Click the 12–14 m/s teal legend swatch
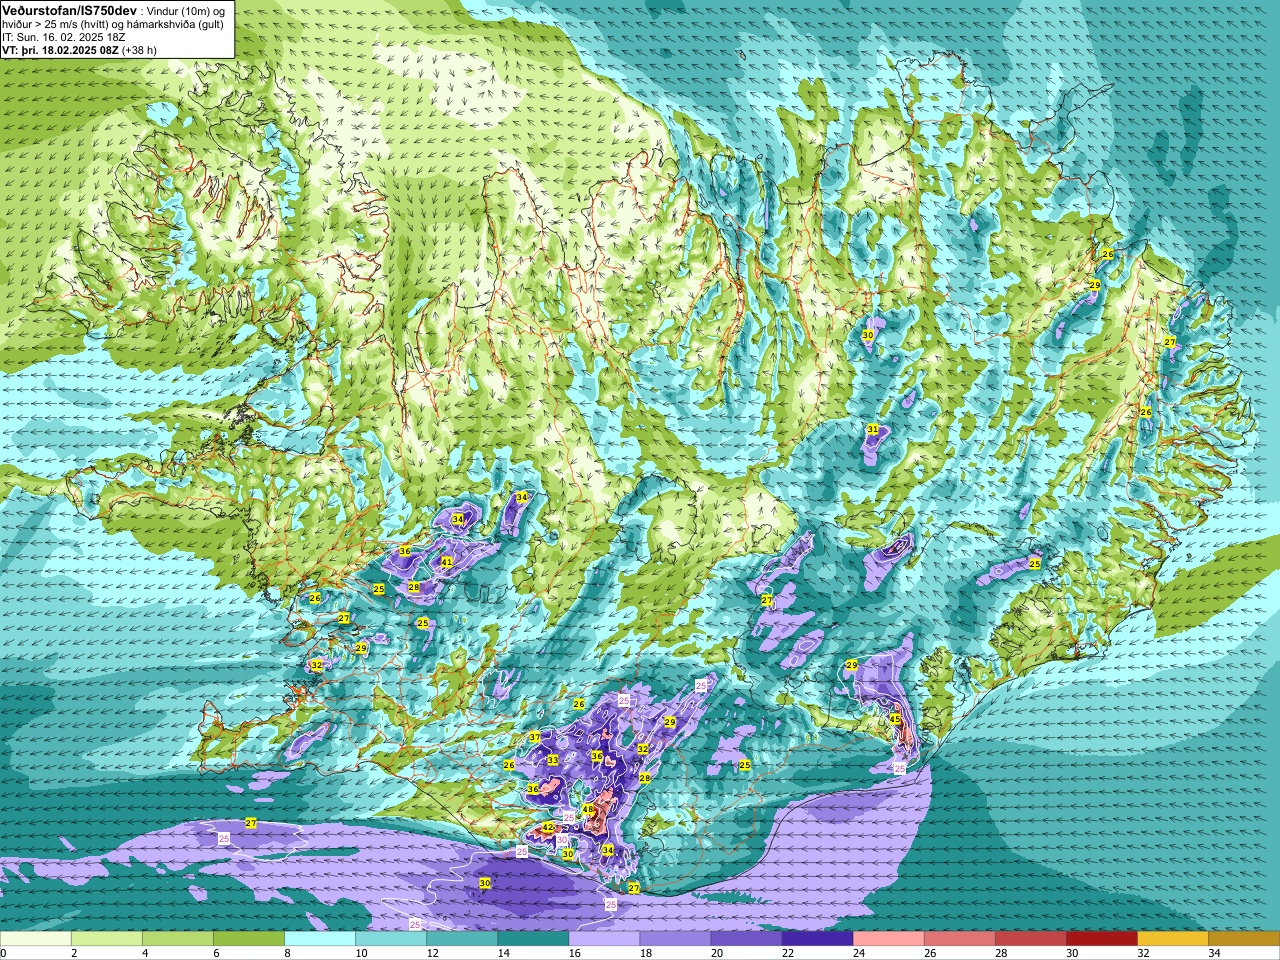 coord(462,939)
